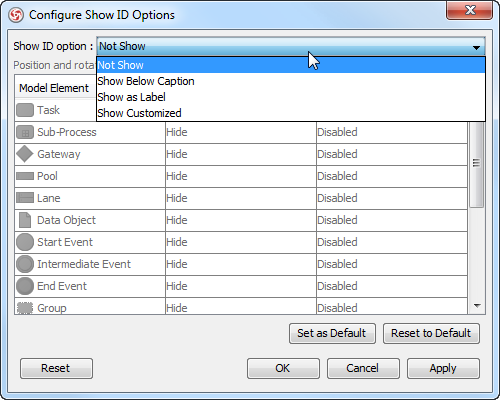Click the Group dashed-box icon
This screenshot has height=400, width=500.
tap(25, 308)
